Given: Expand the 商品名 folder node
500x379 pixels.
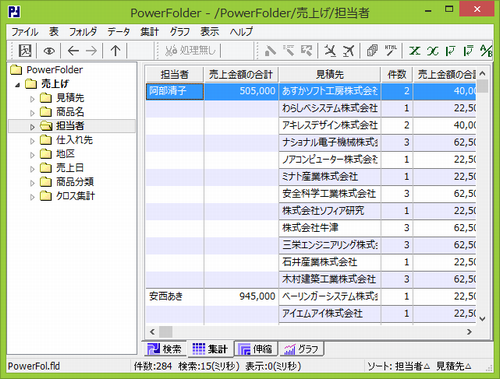Looking at the screenshot, I should point(32,113).
